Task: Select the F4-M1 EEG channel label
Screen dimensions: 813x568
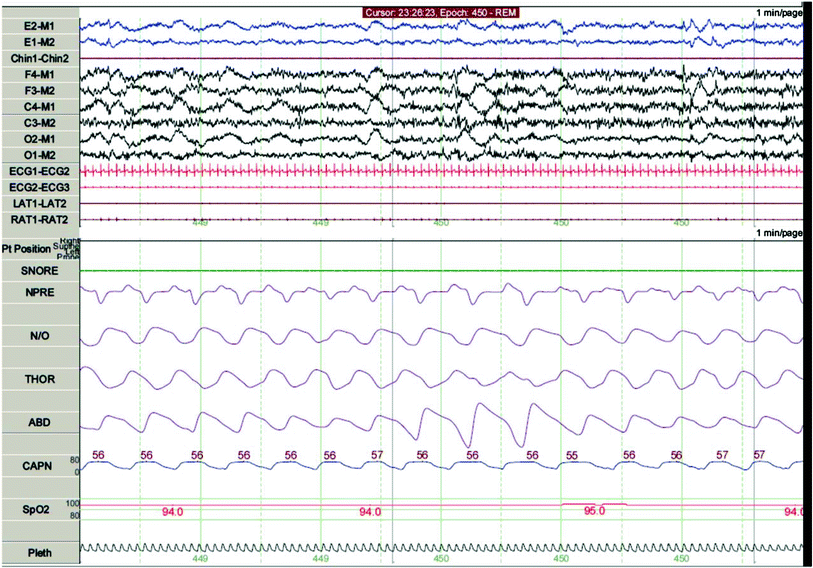Action: [39, 74]
